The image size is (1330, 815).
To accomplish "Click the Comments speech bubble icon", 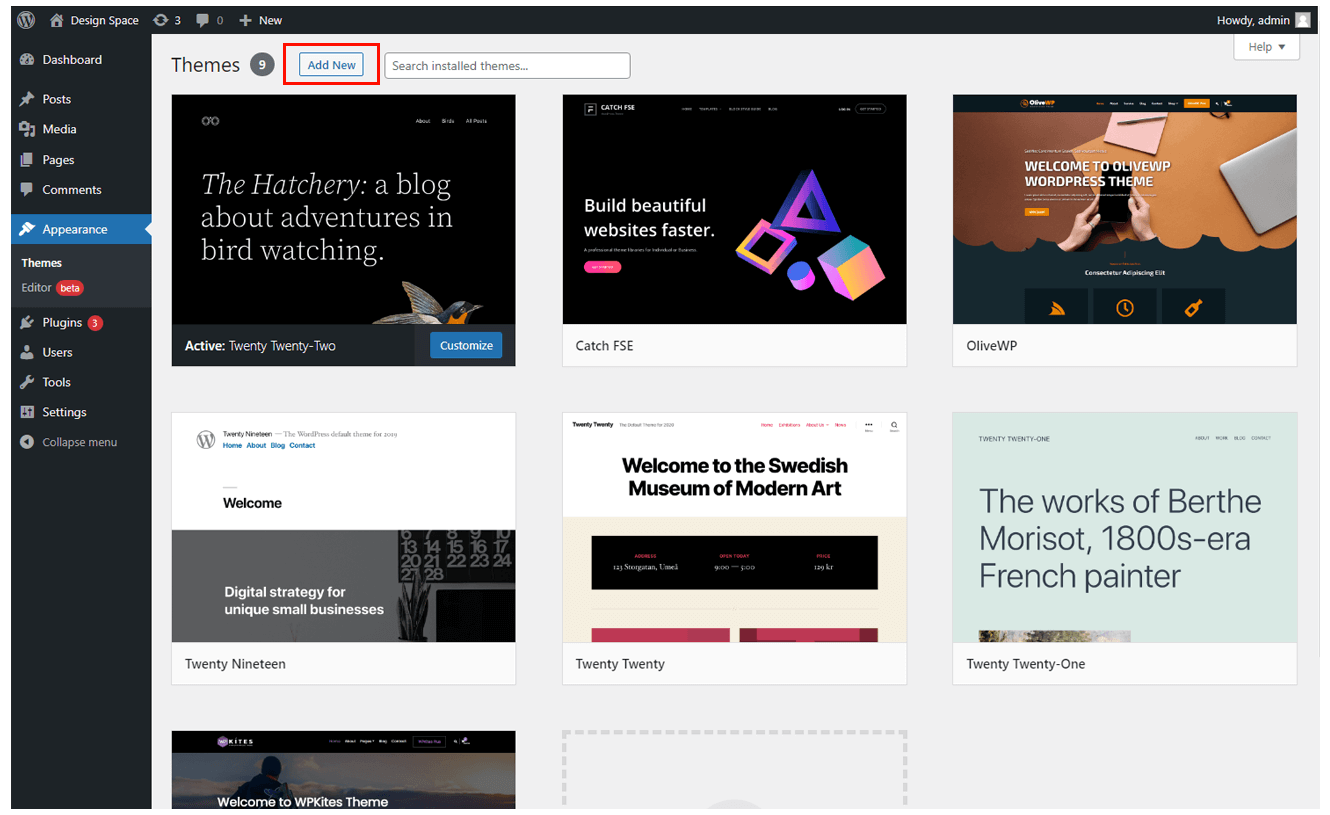I will (27, 190).
